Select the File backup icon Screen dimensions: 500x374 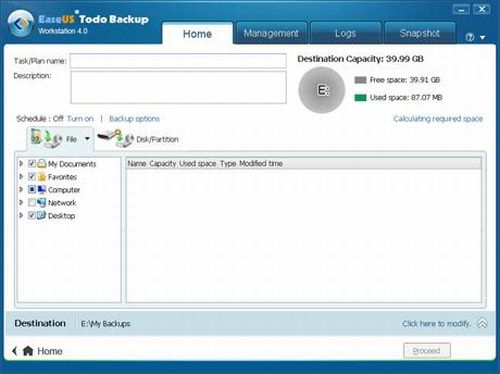tap(46, 138)
